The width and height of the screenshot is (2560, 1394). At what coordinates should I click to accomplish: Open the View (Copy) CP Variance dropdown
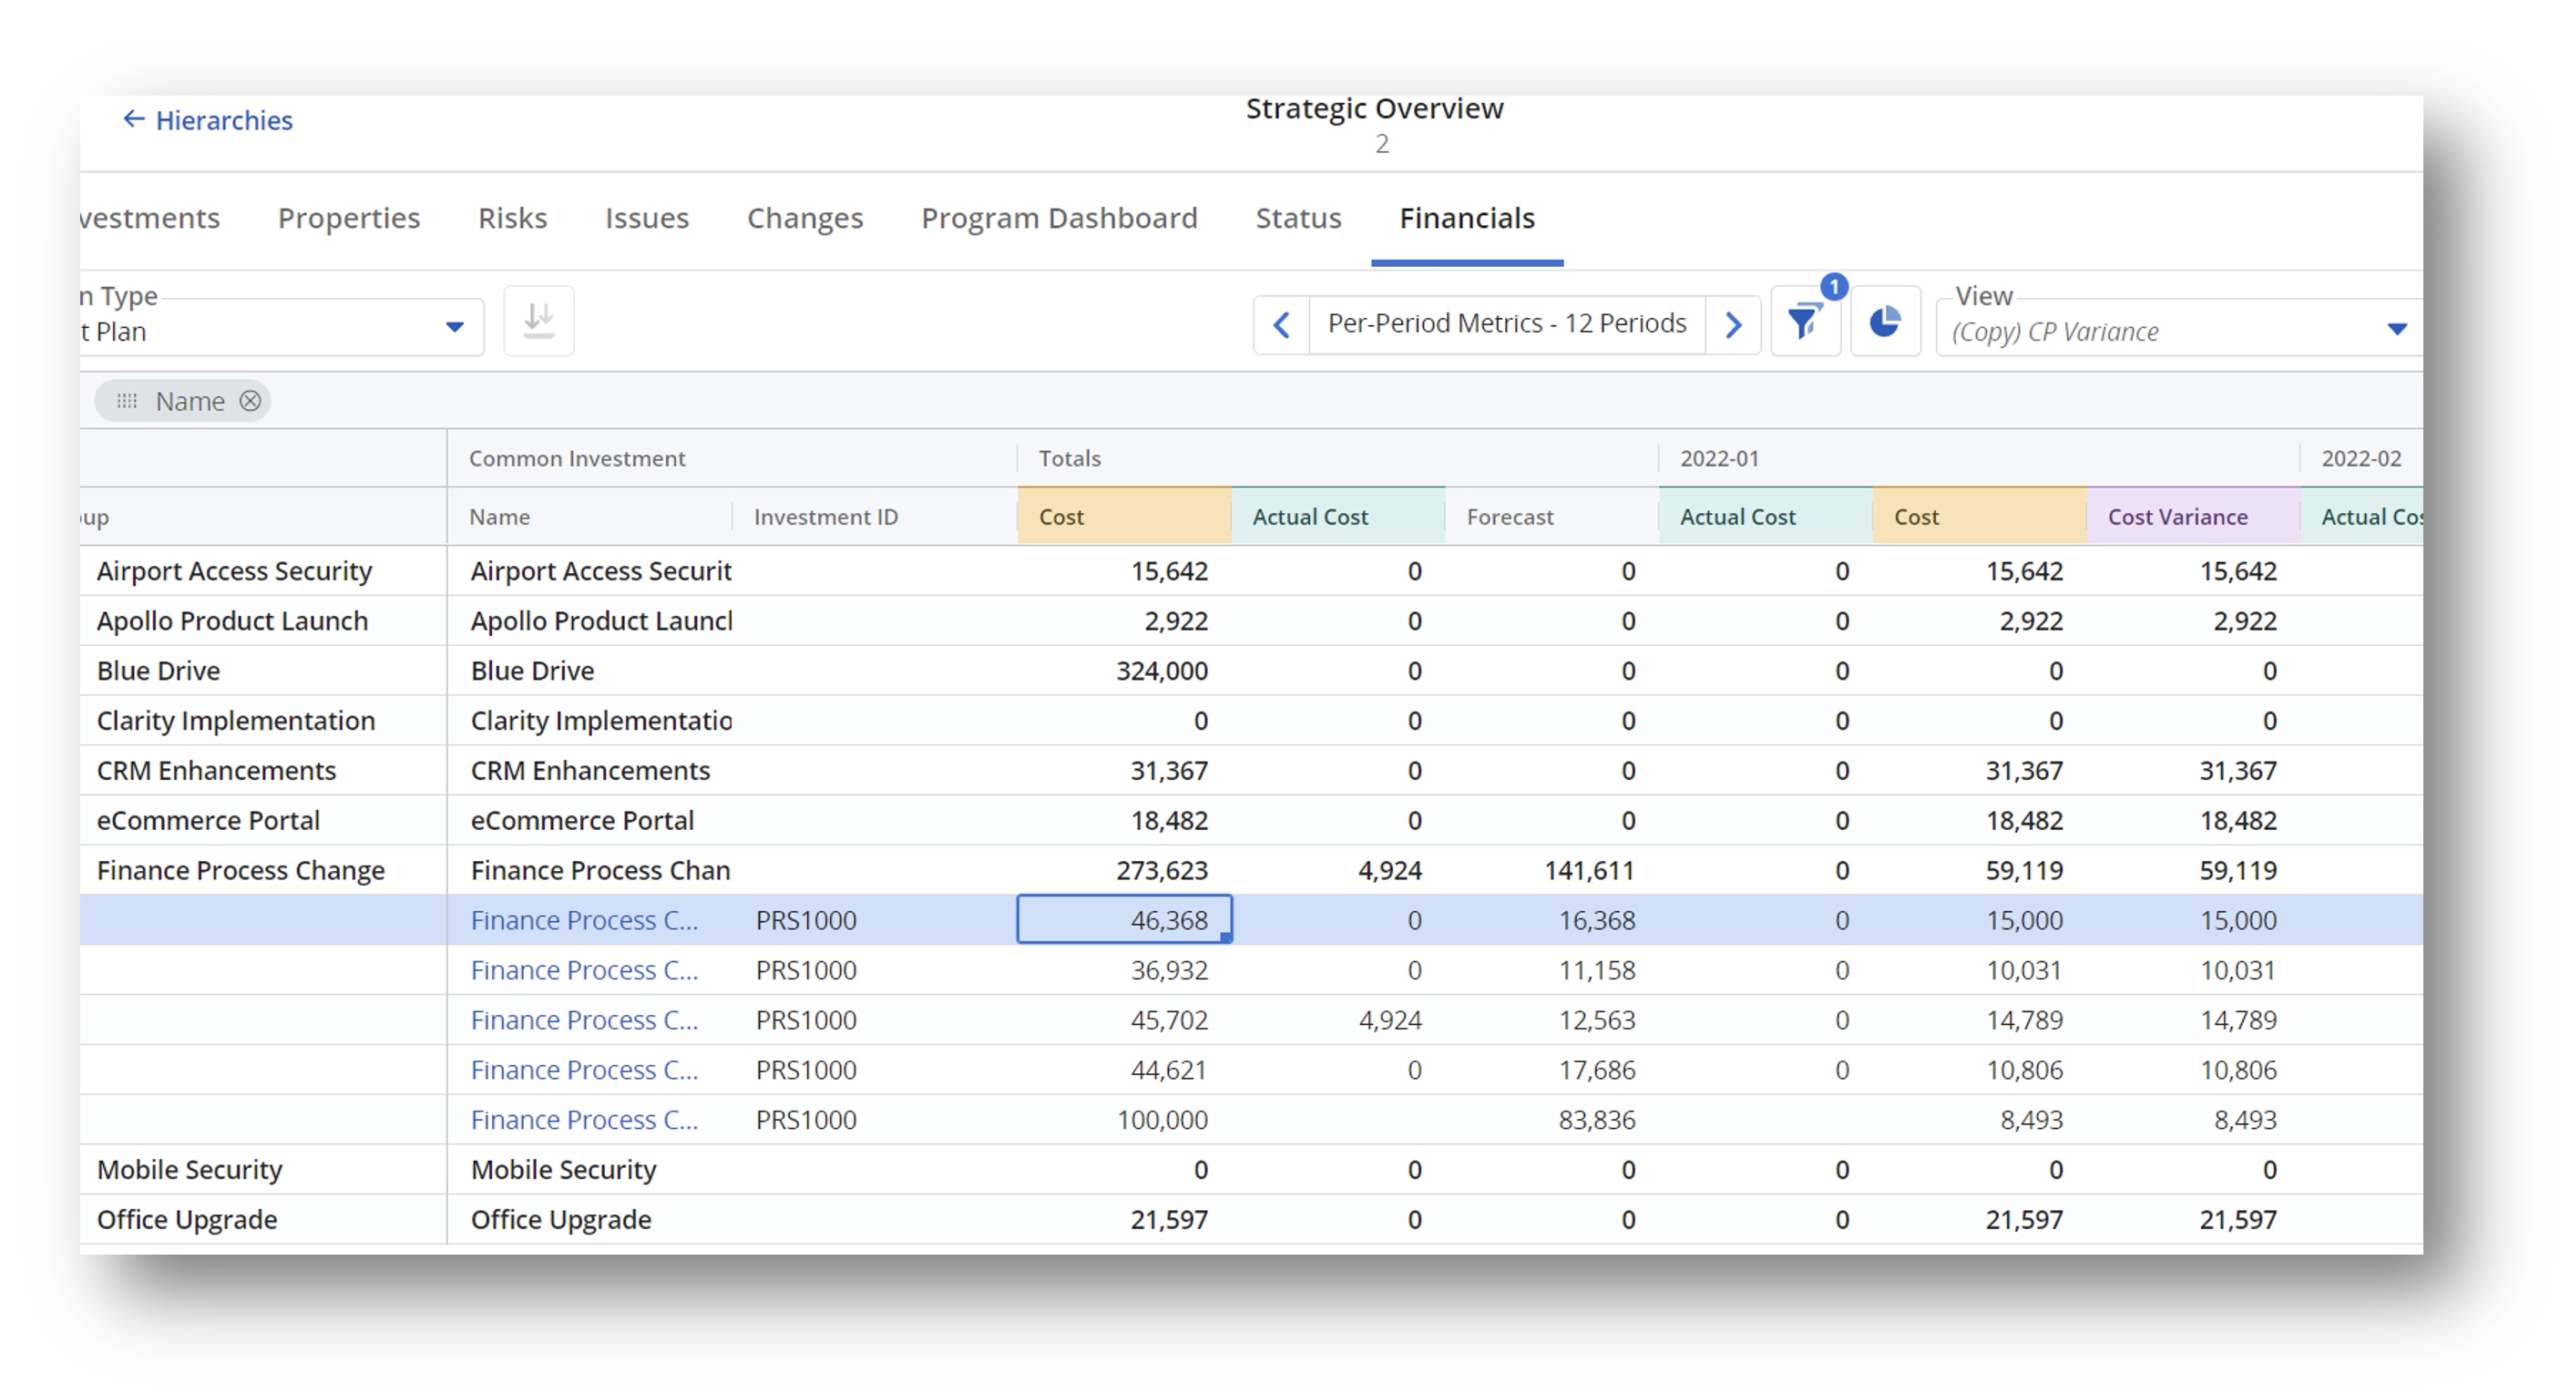point(2179,327)
